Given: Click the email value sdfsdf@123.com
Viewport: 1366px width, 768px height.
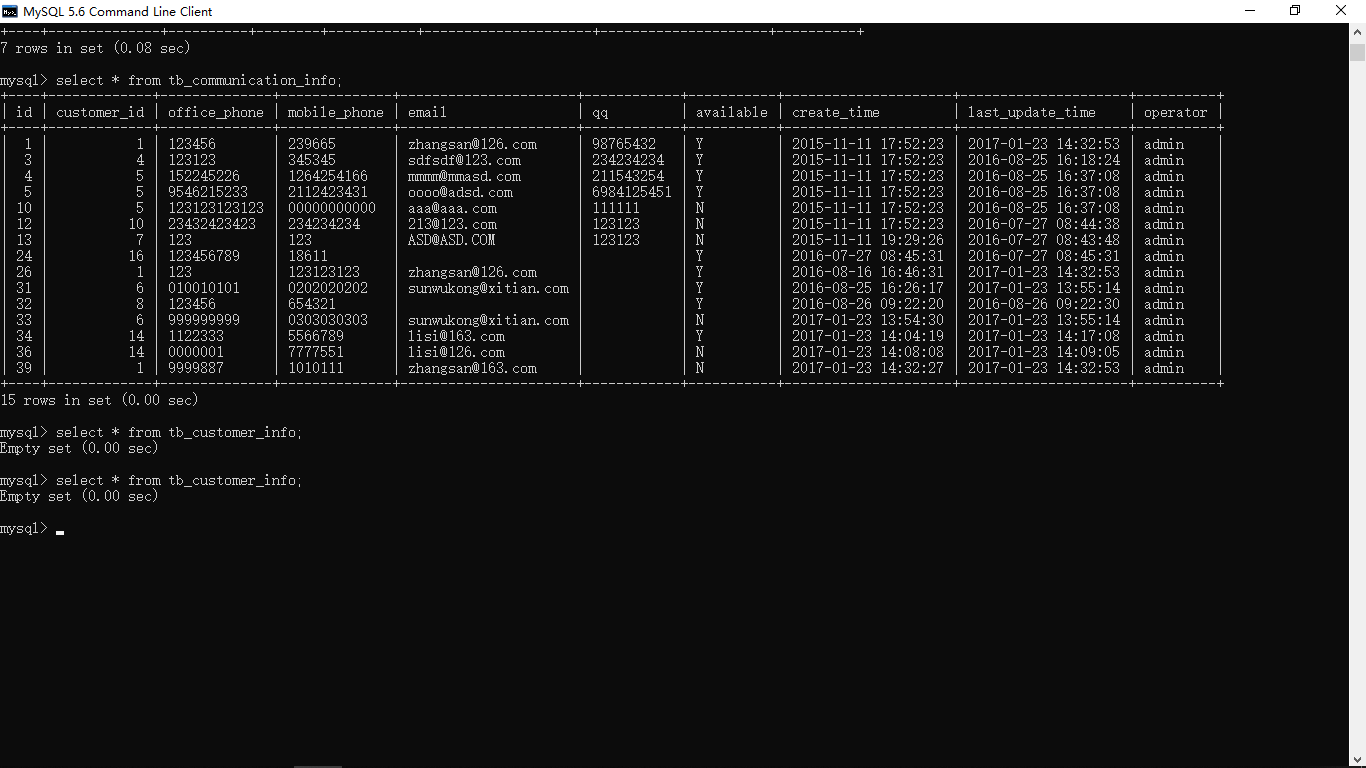Looking at the screenshot, I should point(464,160).
